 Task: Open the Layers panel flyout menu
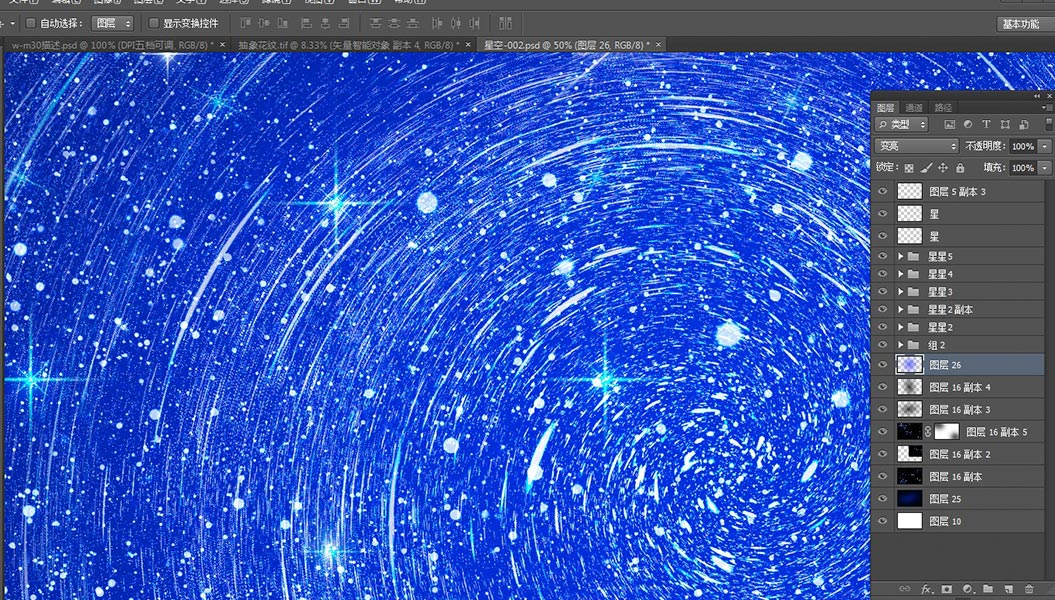click(x=1046, y=108)
